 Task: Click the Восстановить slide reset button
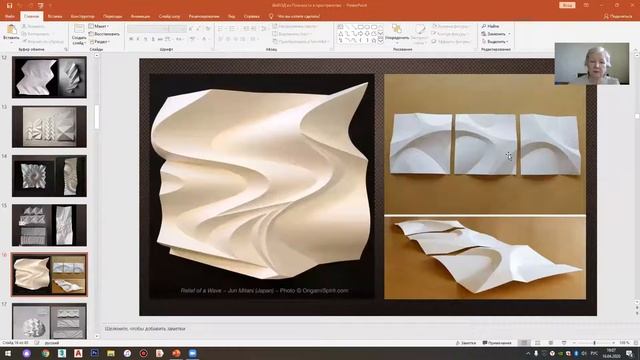(104, 34)
